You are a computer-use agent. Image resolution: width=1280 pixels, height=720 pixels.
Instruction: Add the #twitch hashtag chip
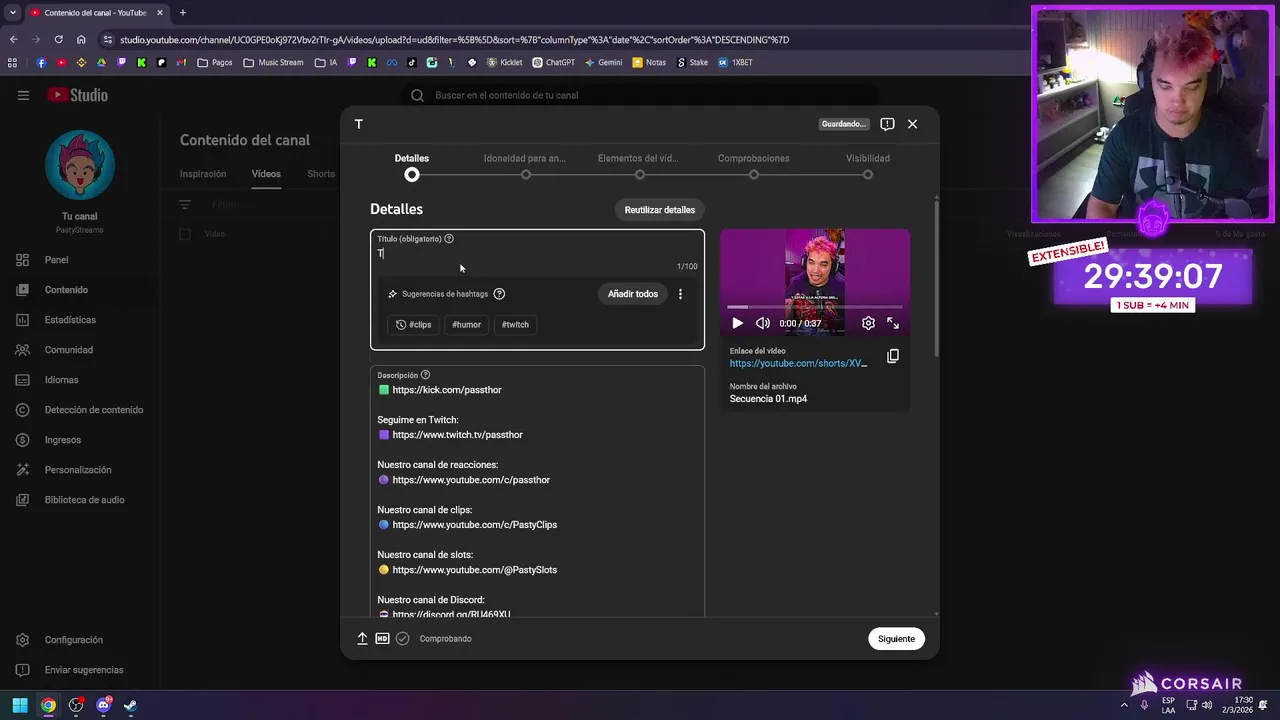[x=515, y=324]
